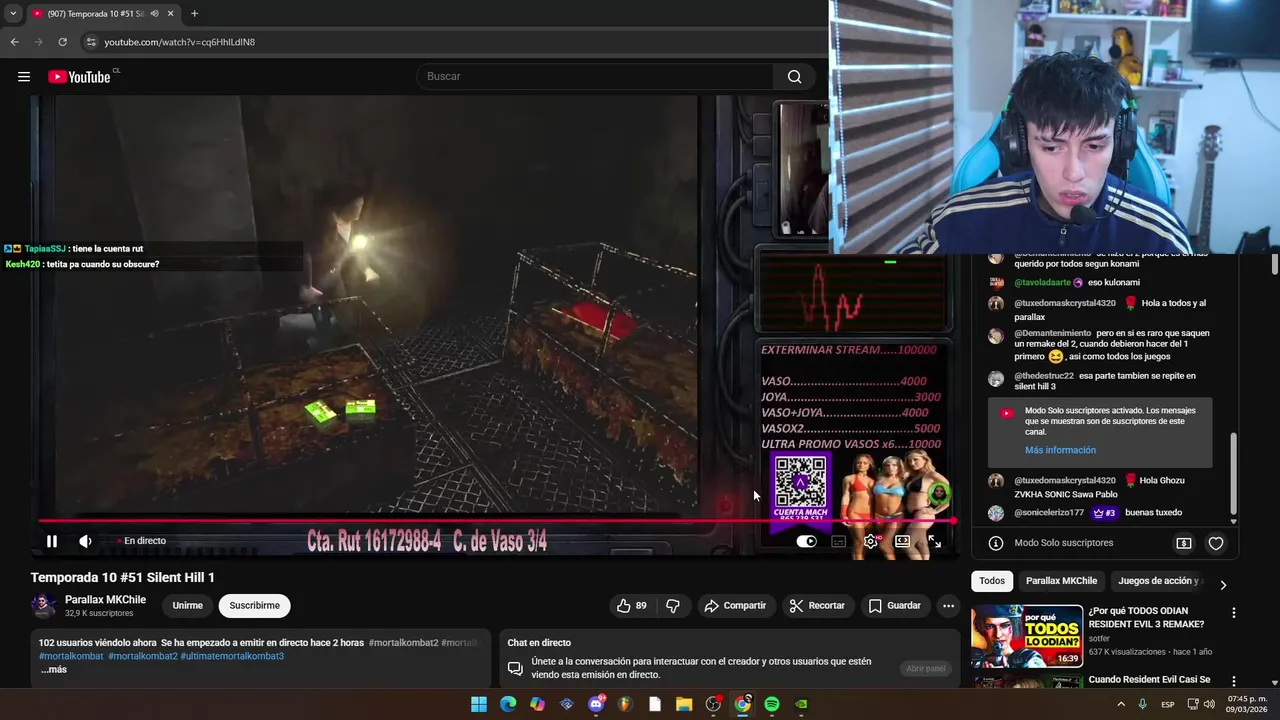
Task: Click Más información in chat notice
Action: click(x=1060, y=450)
